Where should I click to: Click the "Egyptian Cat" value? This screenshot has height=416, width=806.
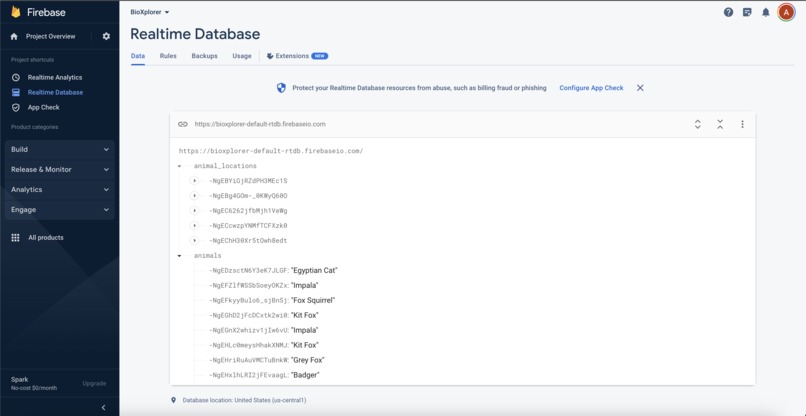point(314,270)
